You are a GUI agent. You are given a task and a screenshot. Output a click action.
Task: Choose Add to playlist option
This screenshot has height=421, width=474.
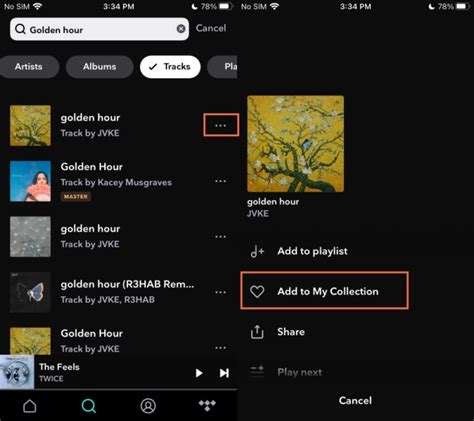(x=312, y=251)
